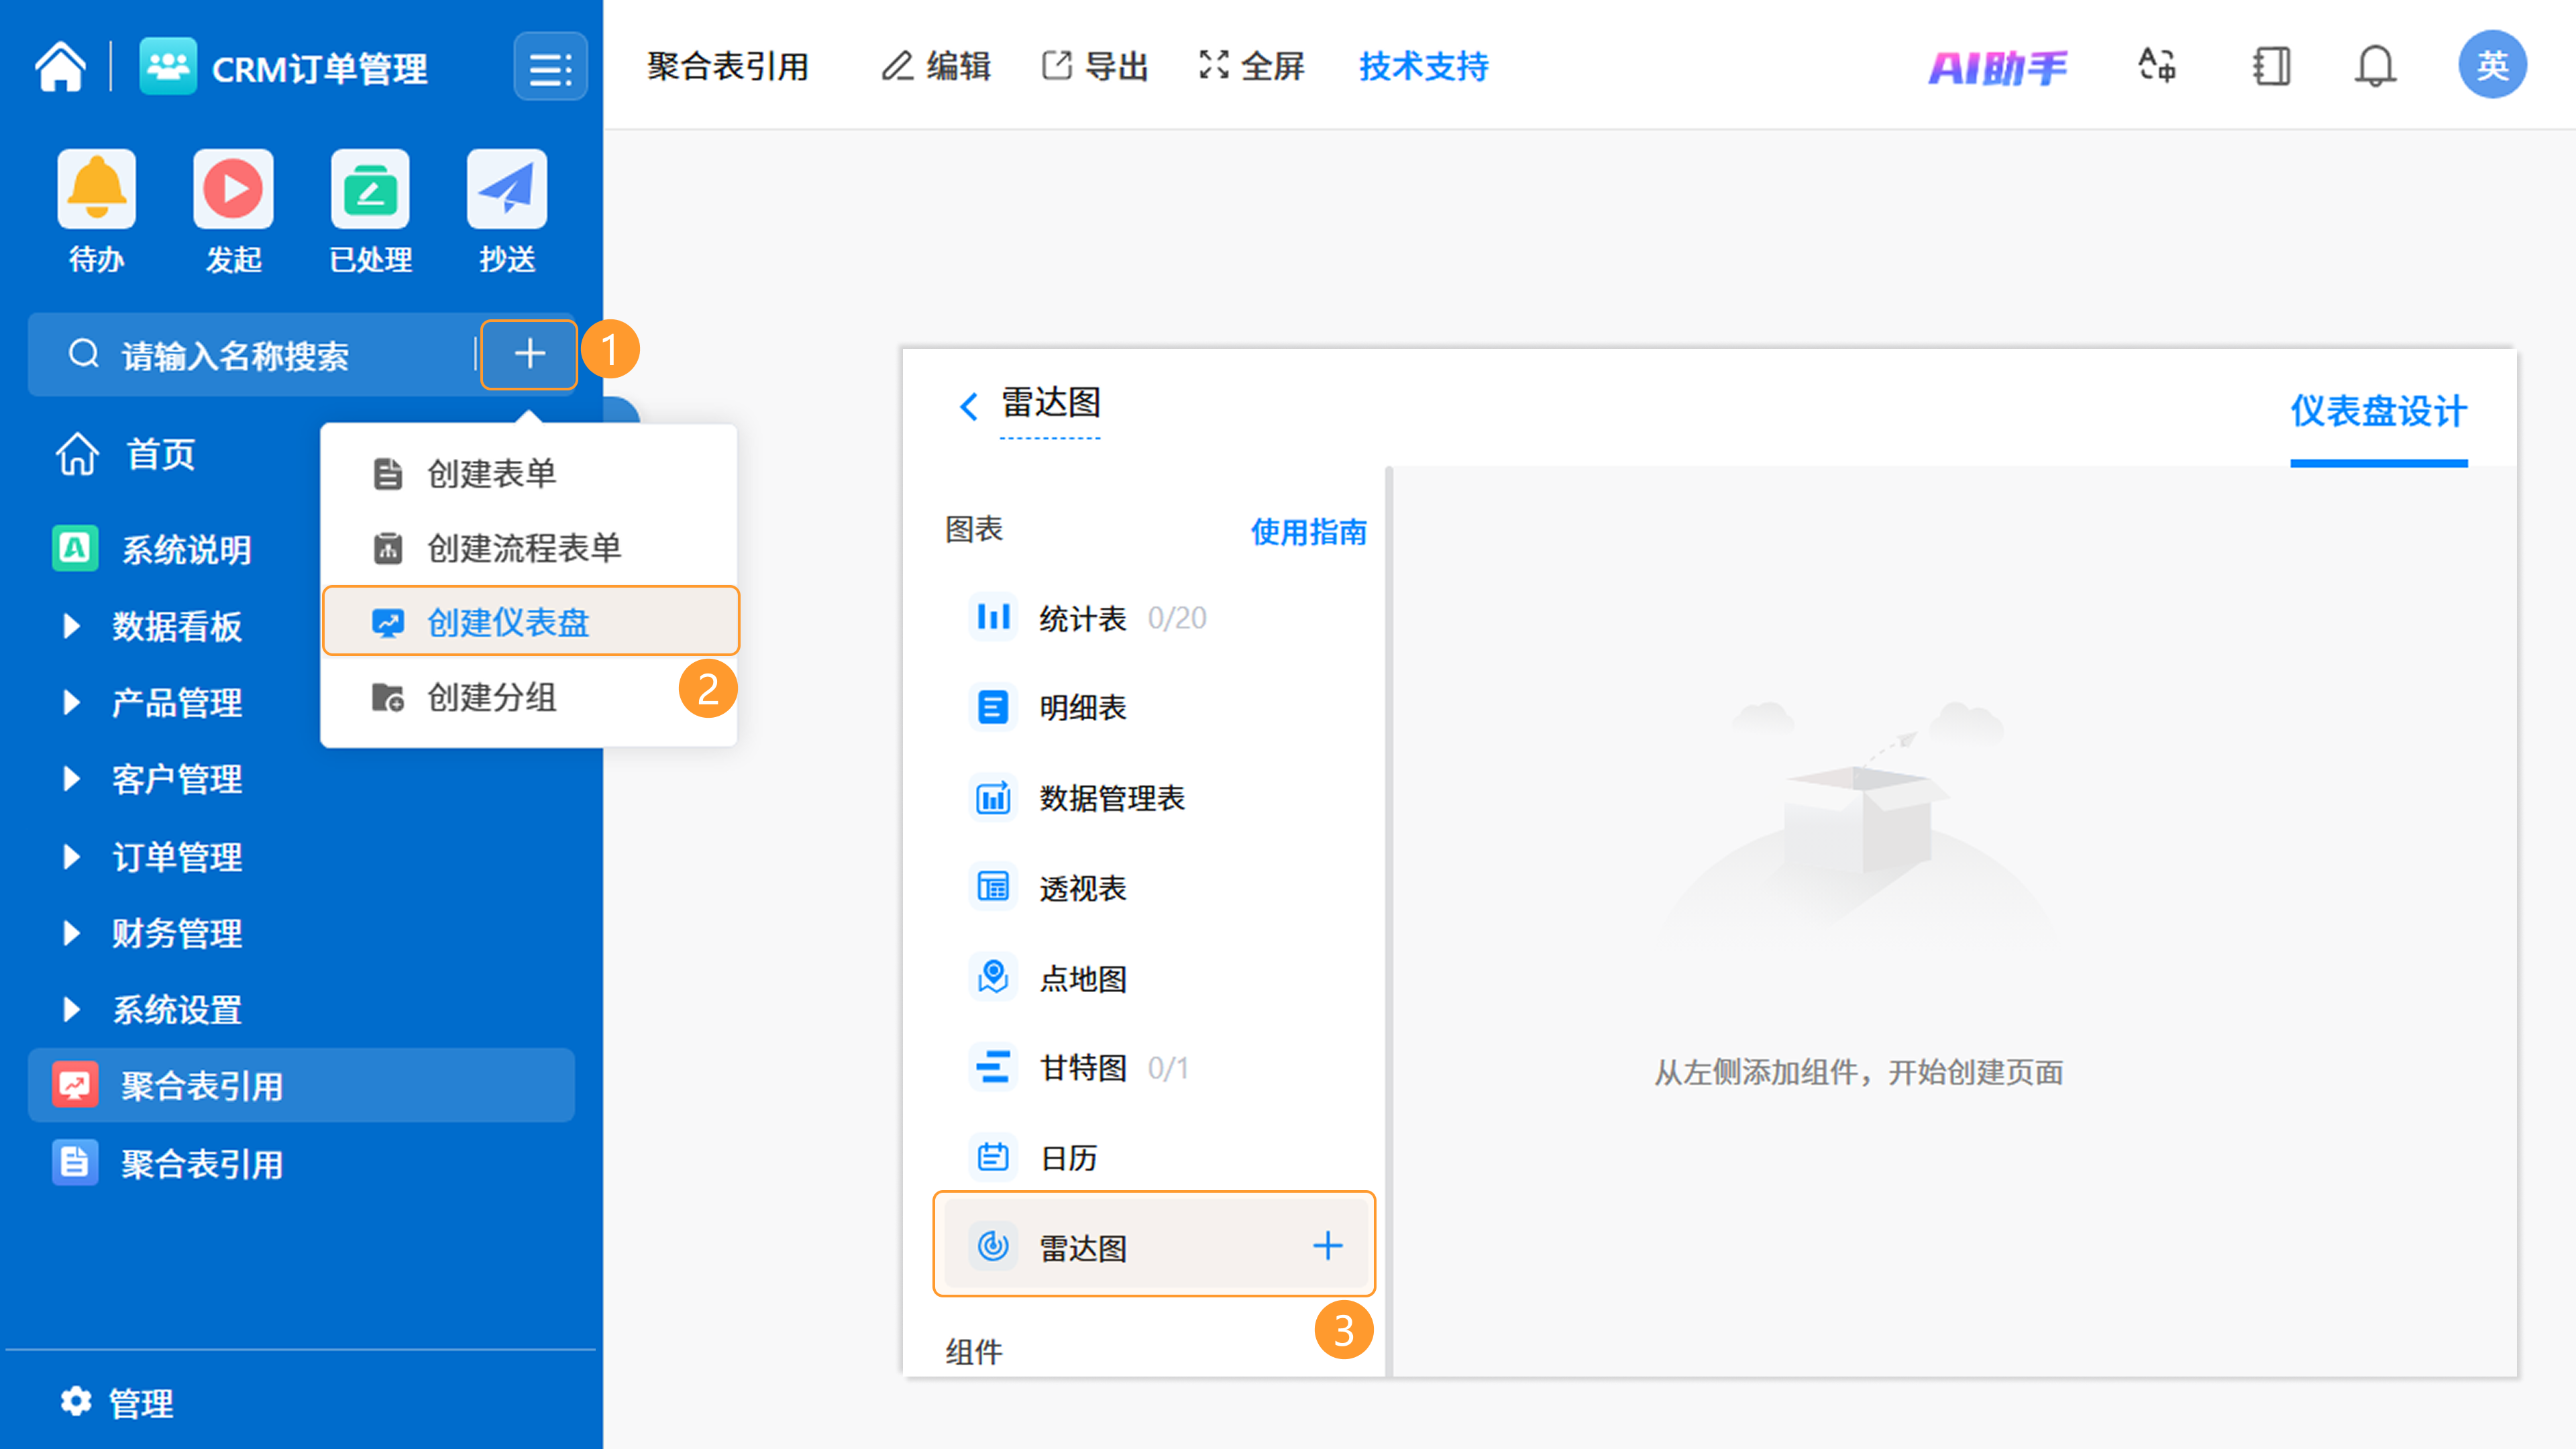Click 全屏 in the top toolbar
Viewport: 2576px width, 1449px height.
[1251, 67]
